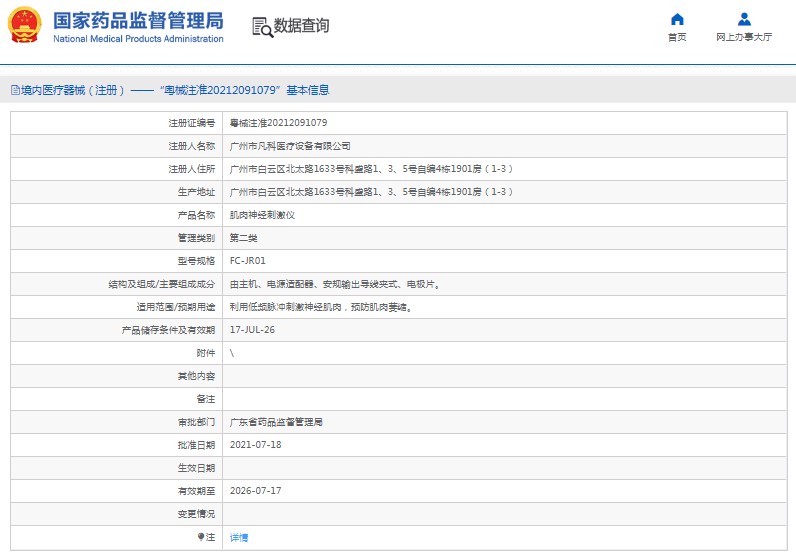796x556 pixels.
Task: Go to 首页 home icon
Action: [677, 19]
